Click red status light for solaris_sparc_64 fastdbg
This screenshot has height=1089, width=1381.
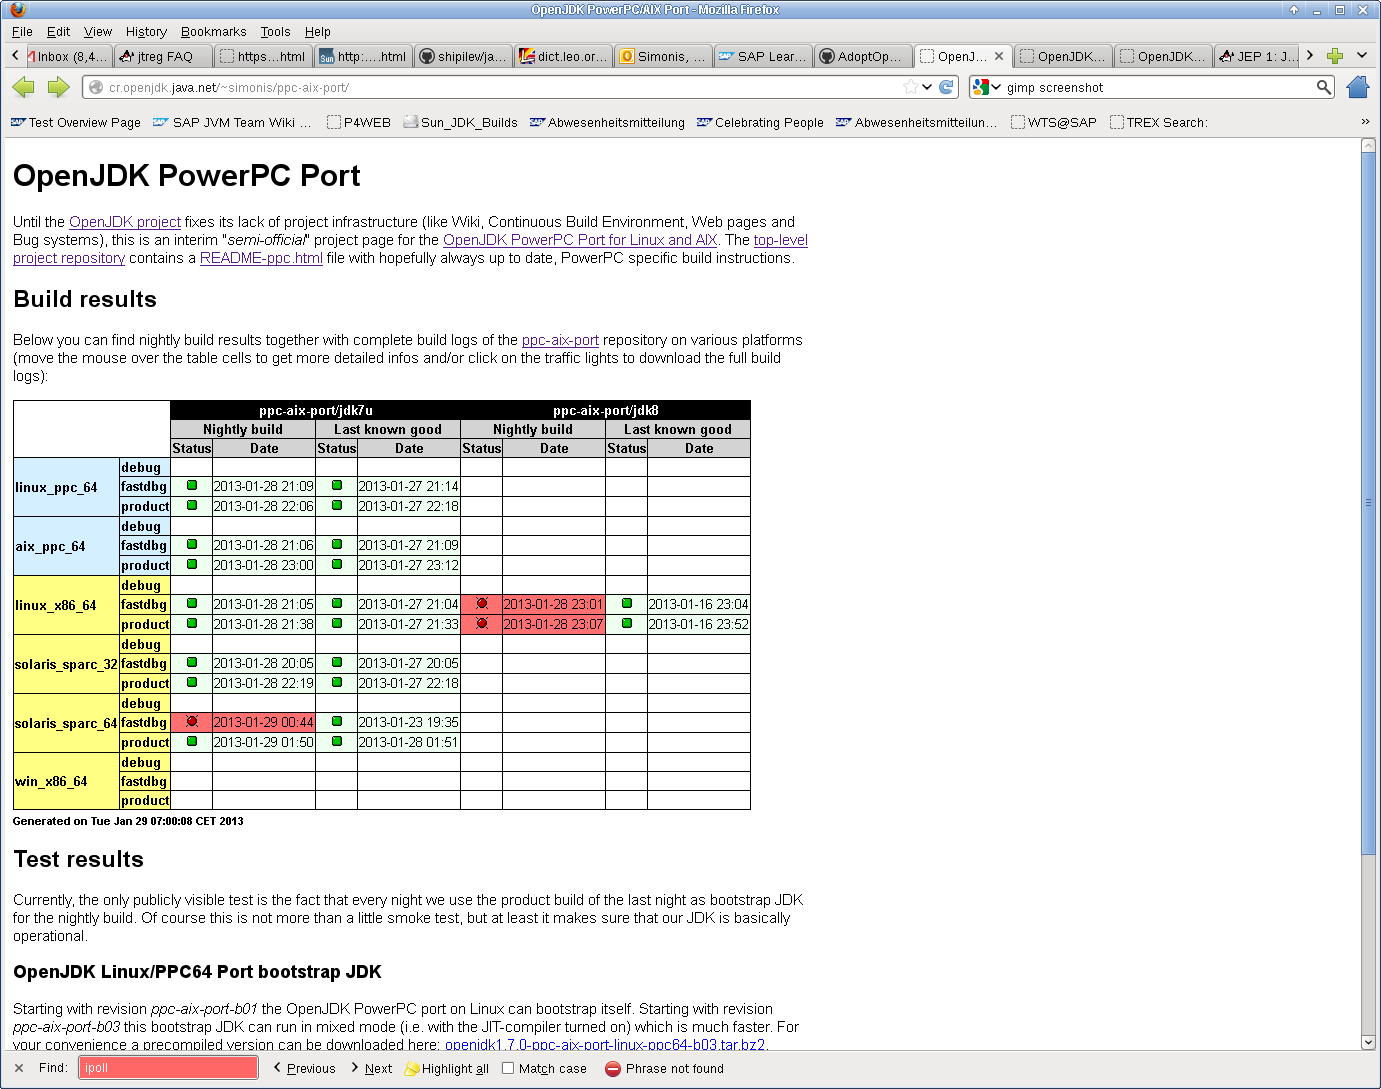point(192,722)
